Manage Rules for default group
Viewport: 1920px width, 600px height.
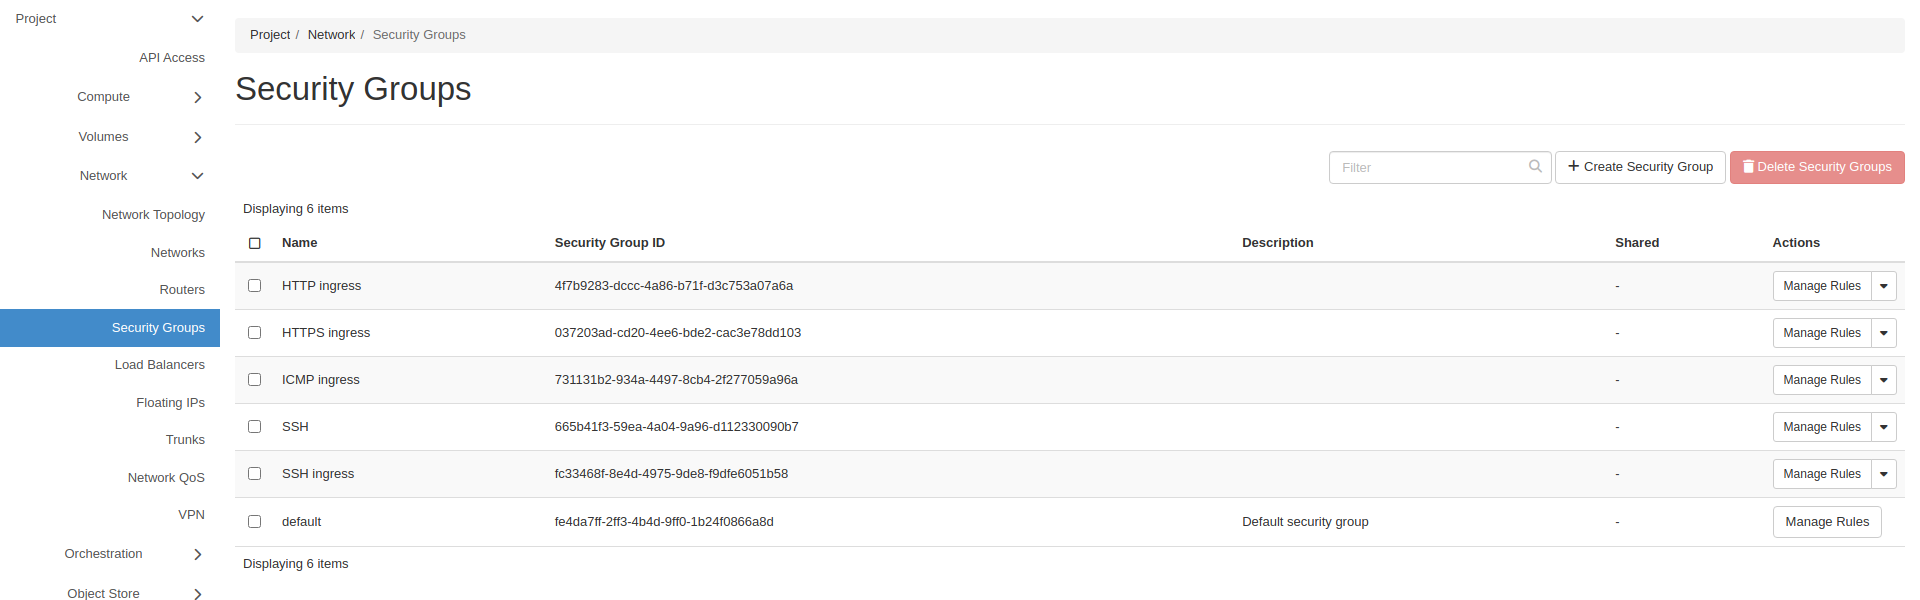[1827, 522]
